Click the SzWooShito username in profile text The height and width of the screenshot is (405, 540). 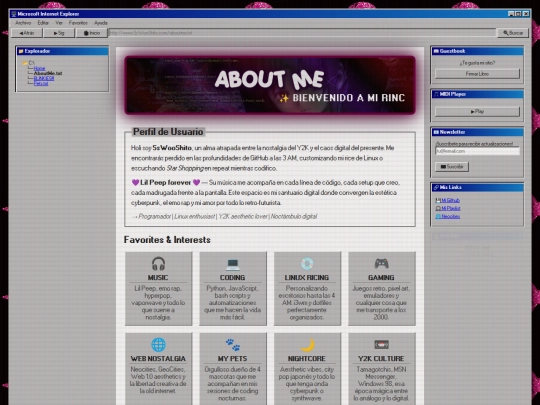click(172, 148)
